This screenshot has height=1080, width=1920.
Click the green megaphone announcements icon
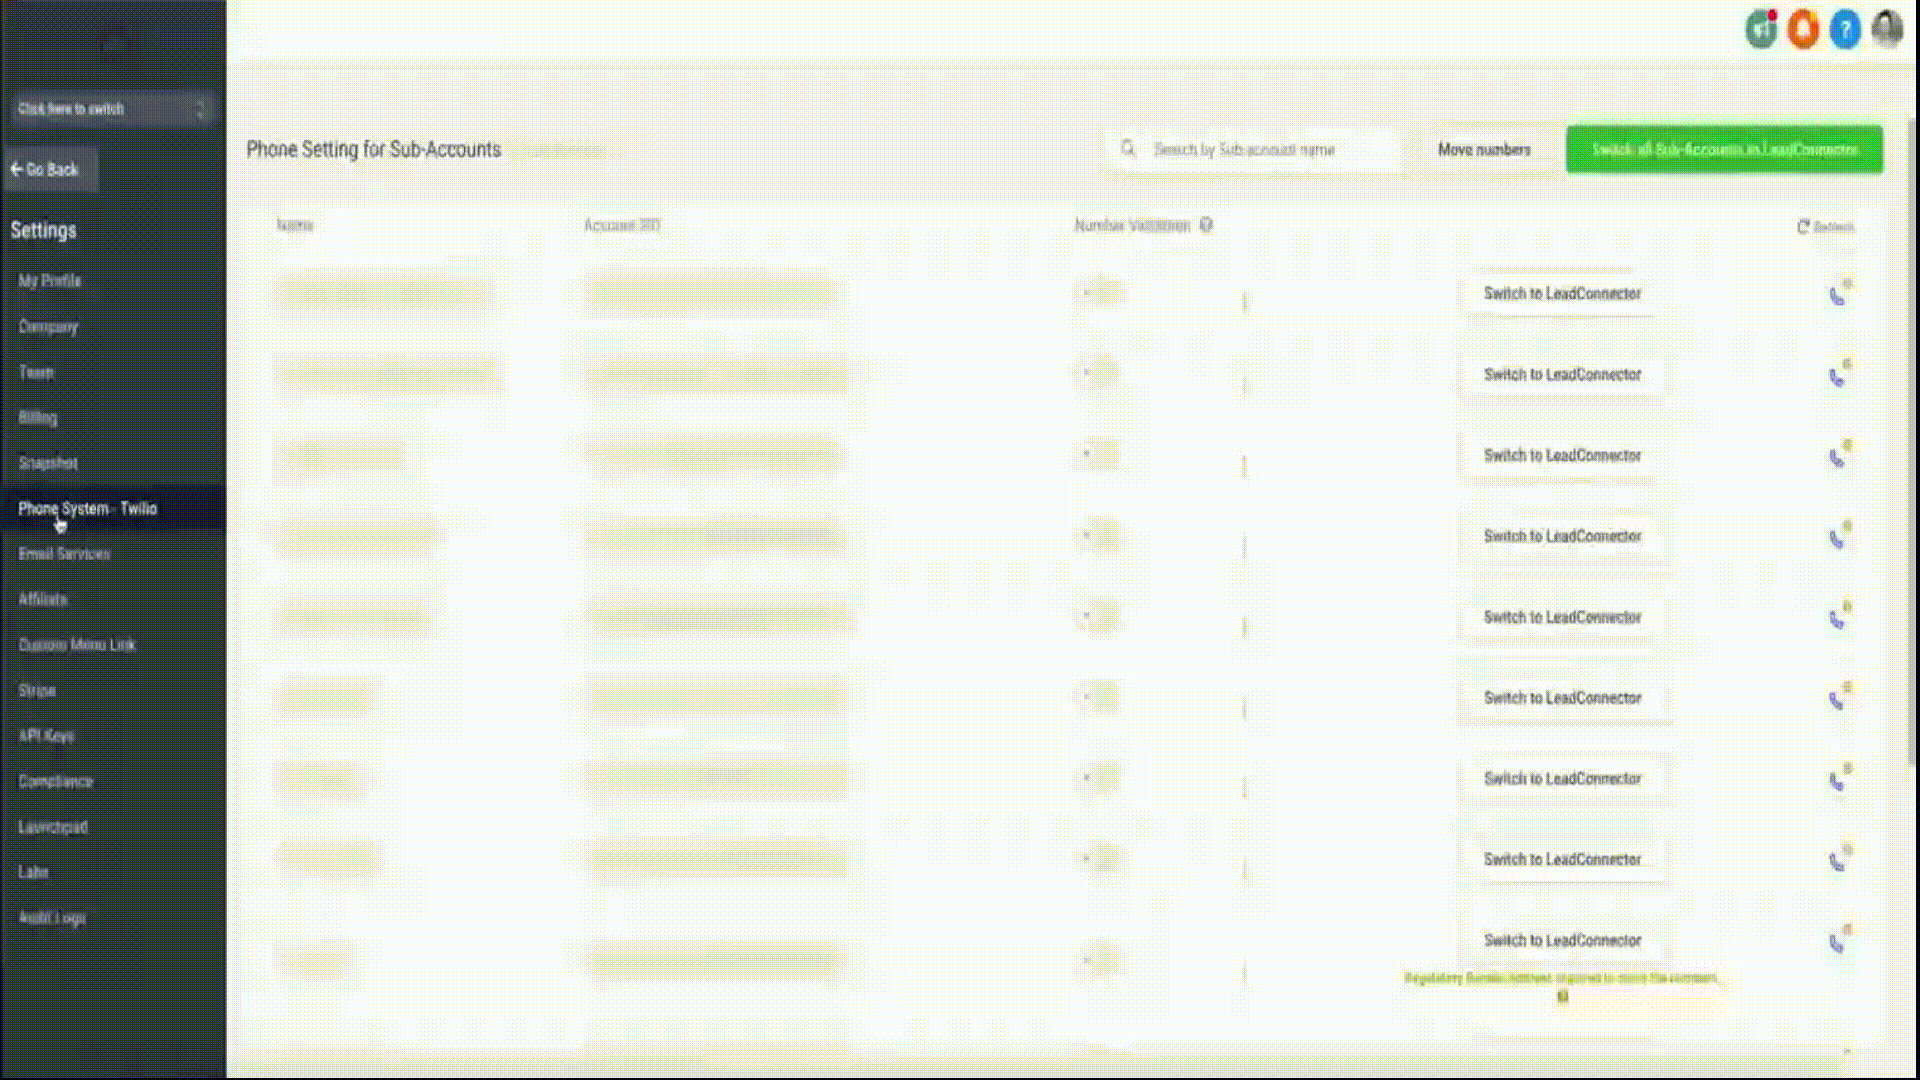[1760, 30]
